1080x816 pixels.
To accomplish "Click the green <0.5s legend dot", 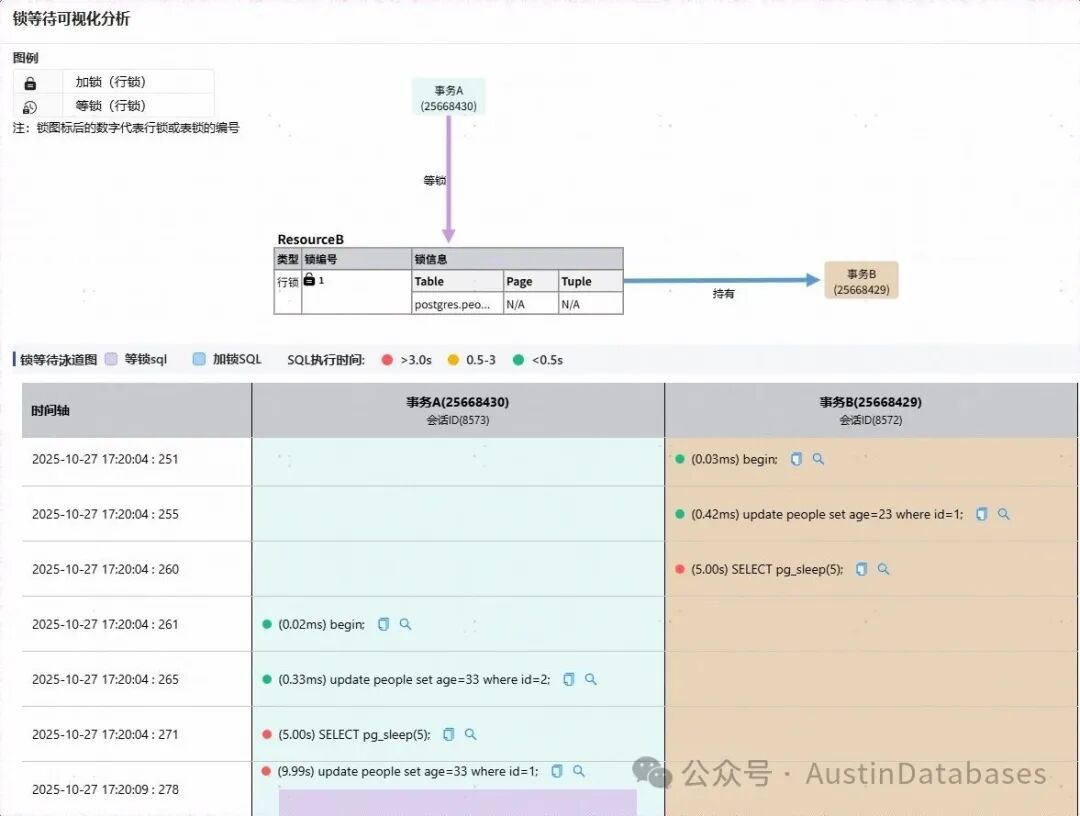I will click(x=519, y=360).
